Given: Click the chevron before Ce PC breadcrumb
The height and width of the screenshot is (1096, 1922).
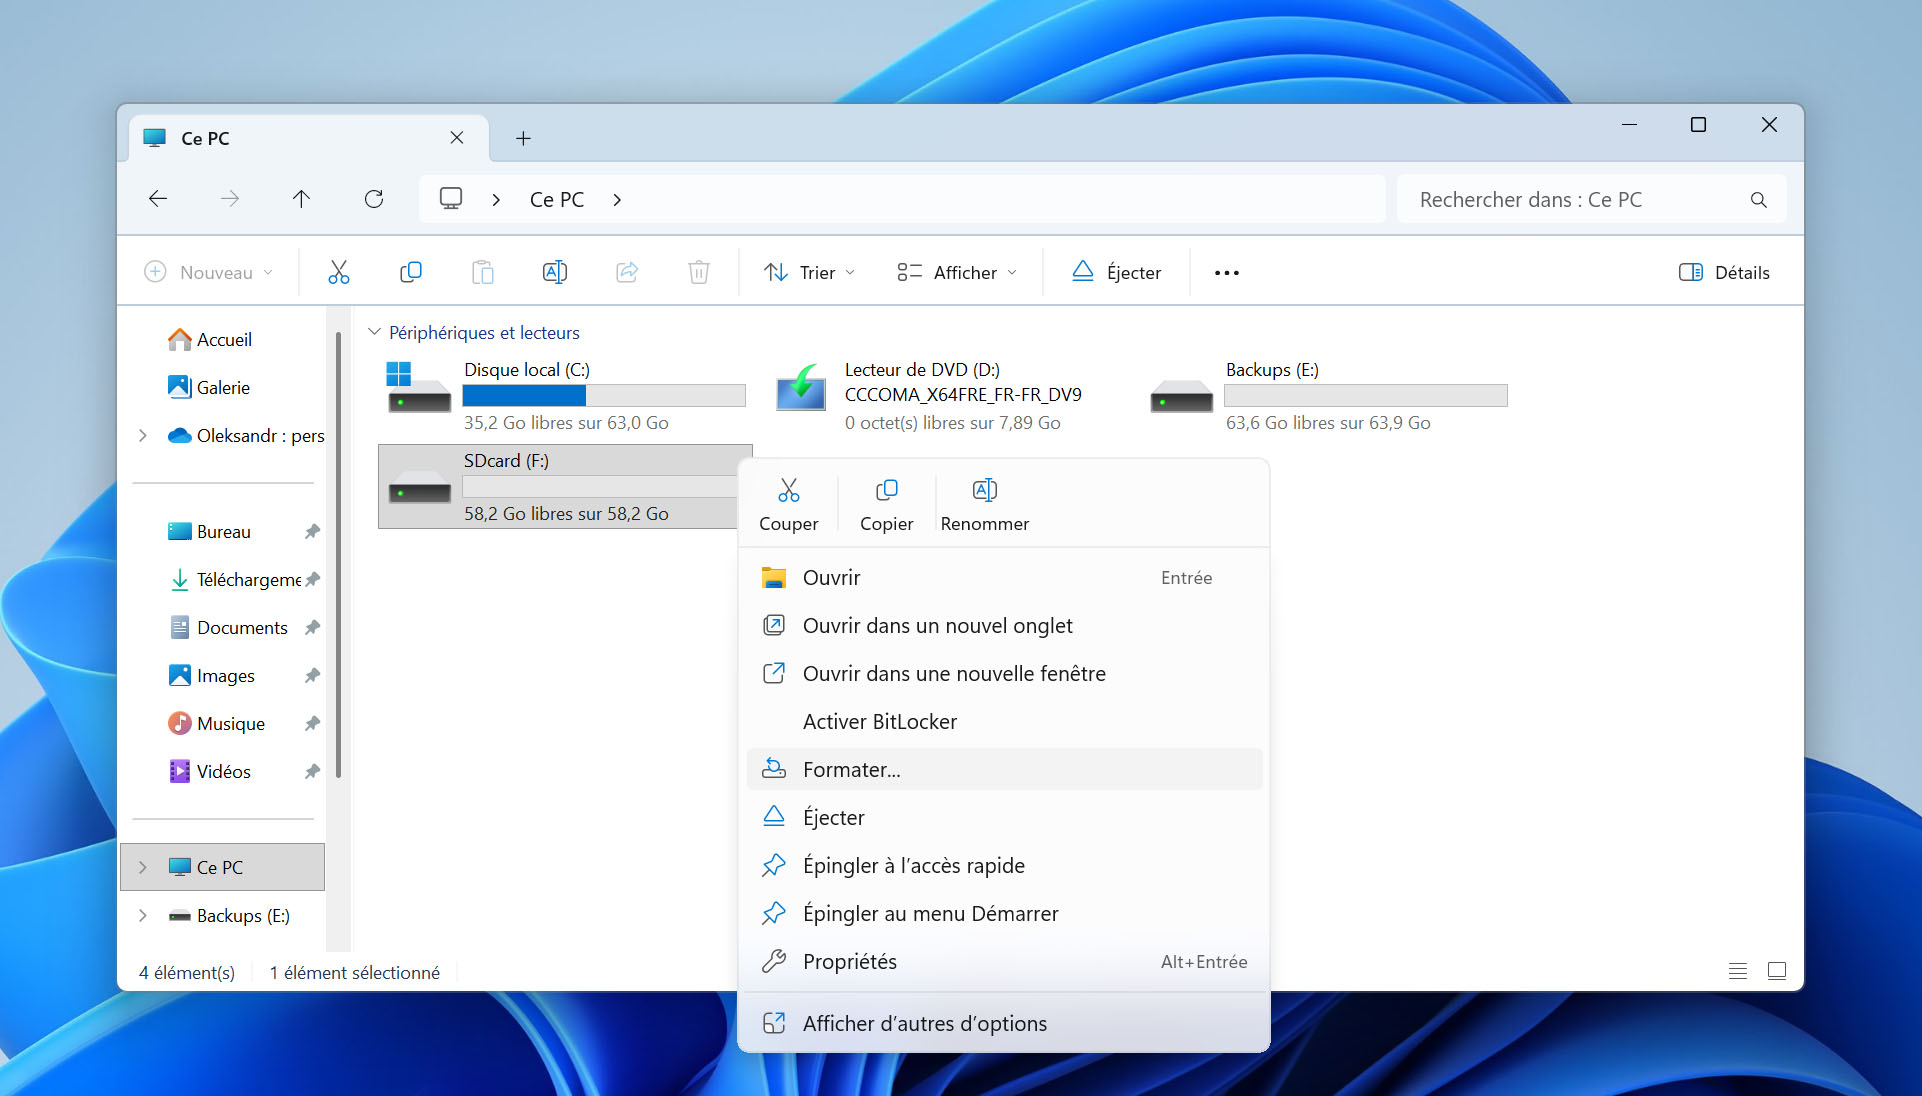Looking at the screenshot, I should click(x=496, y=200).
